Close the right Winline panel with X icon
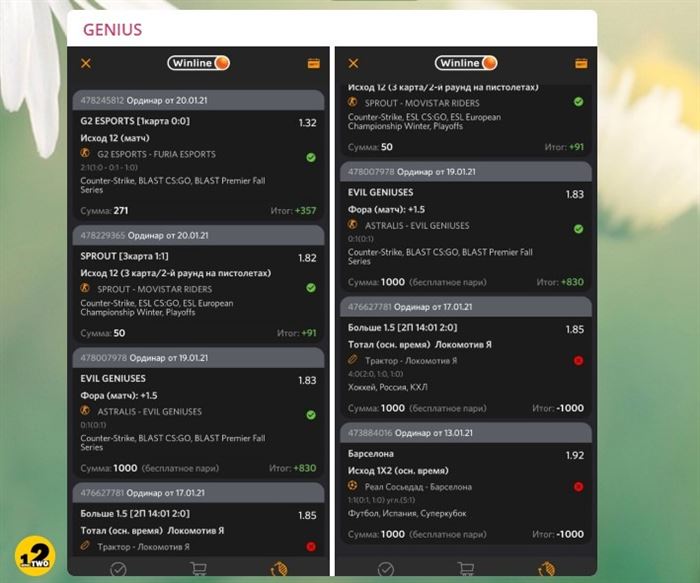This screenshot has width=700, height=583. point(353,63)
